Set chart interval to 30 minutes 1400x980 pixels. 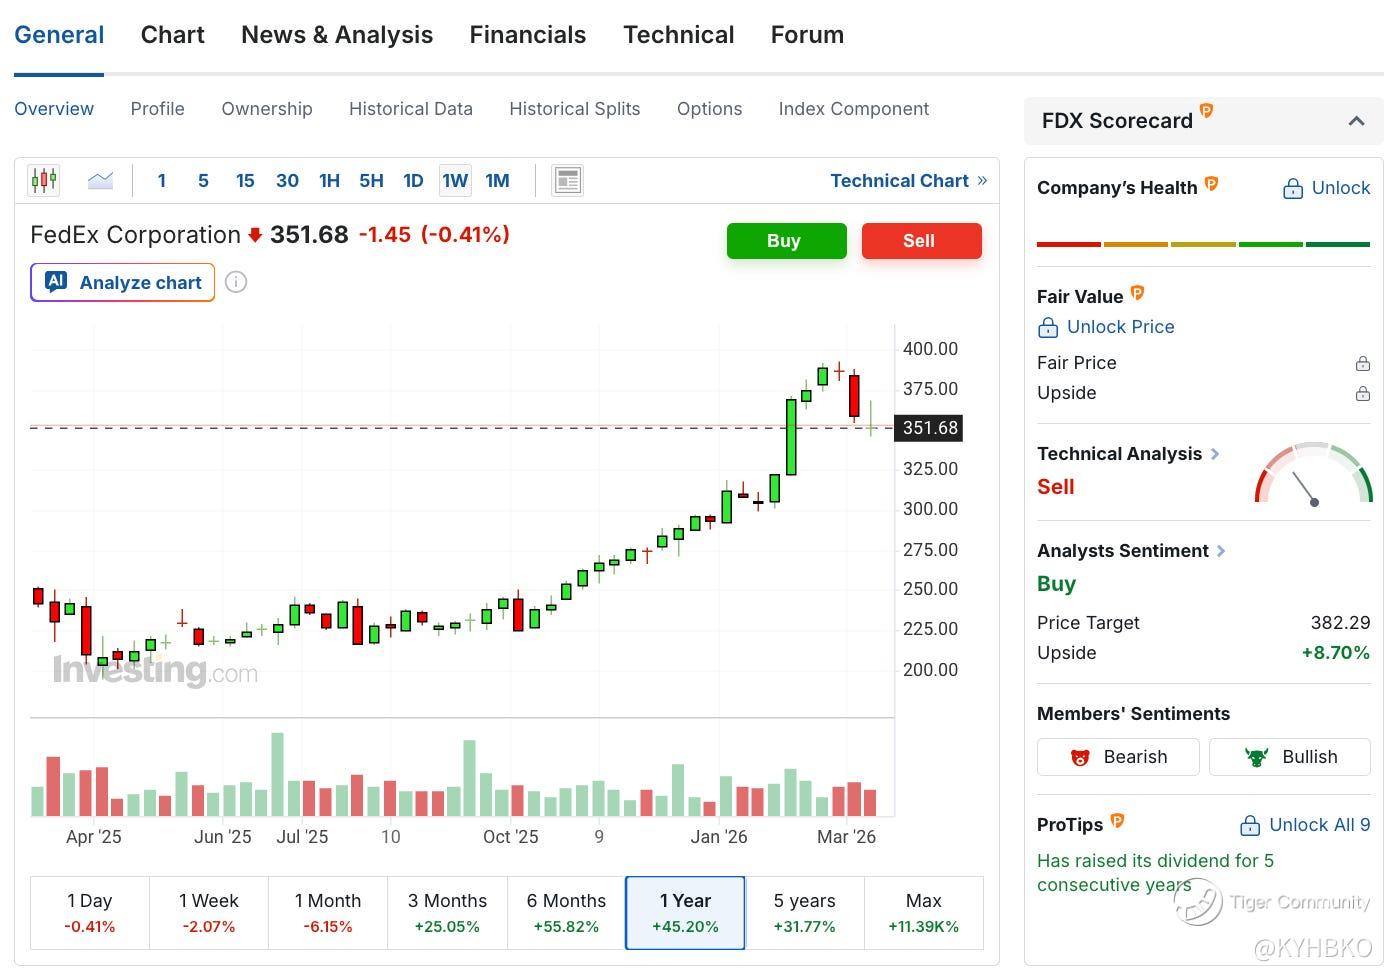point(287,181)
